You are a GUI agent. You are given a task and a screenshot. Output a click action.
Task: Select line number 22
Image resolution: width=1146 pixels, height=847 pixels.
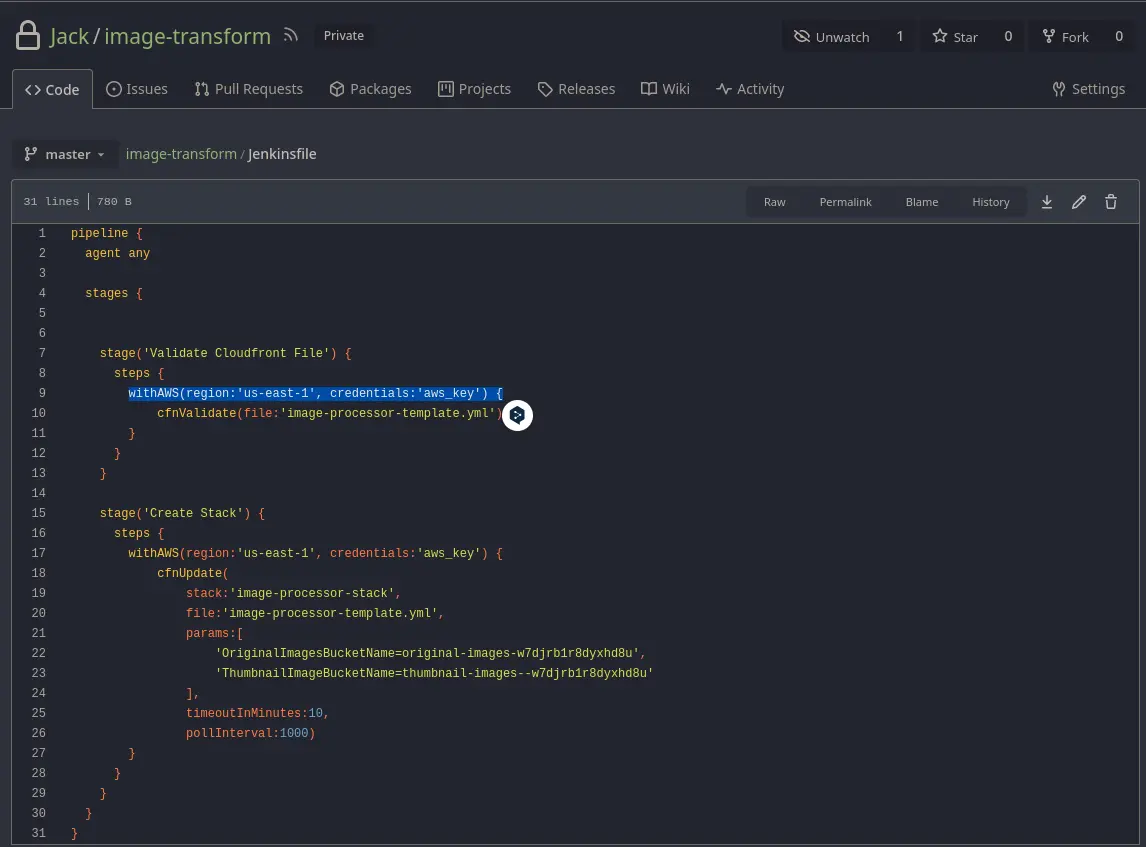39,653
